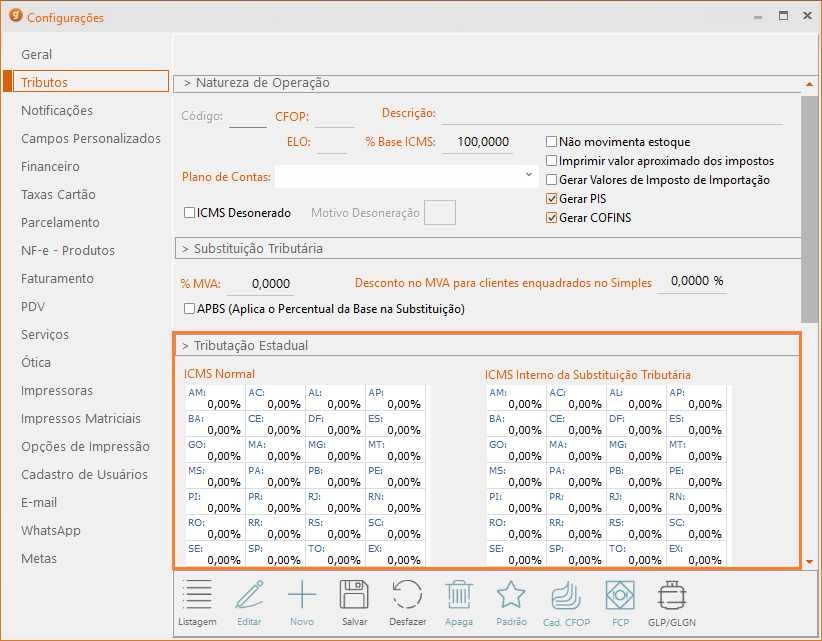Screen dimensions: 822x641
Task: Open Ótica settings
Action: click(36, 362)
